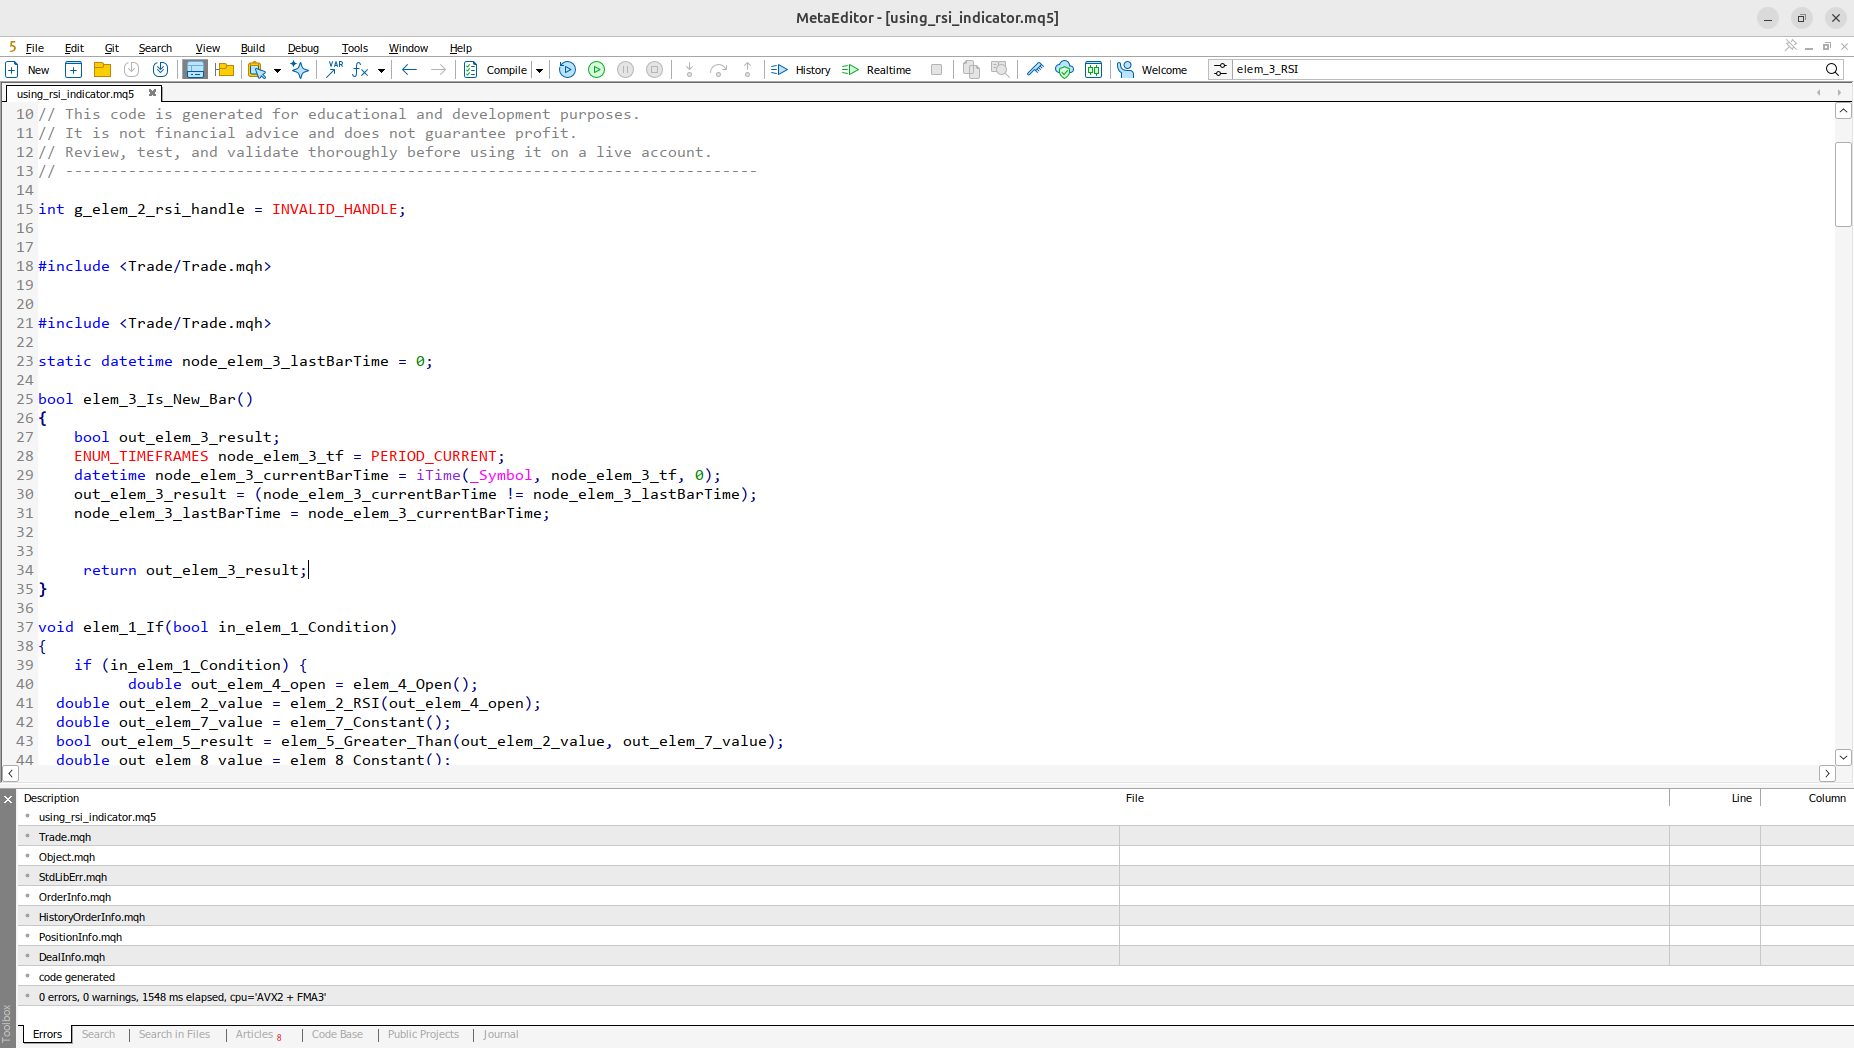
Task: Switch to the Journal toolbox tab
Action: pyautogui.click(x=501, y=1034)
